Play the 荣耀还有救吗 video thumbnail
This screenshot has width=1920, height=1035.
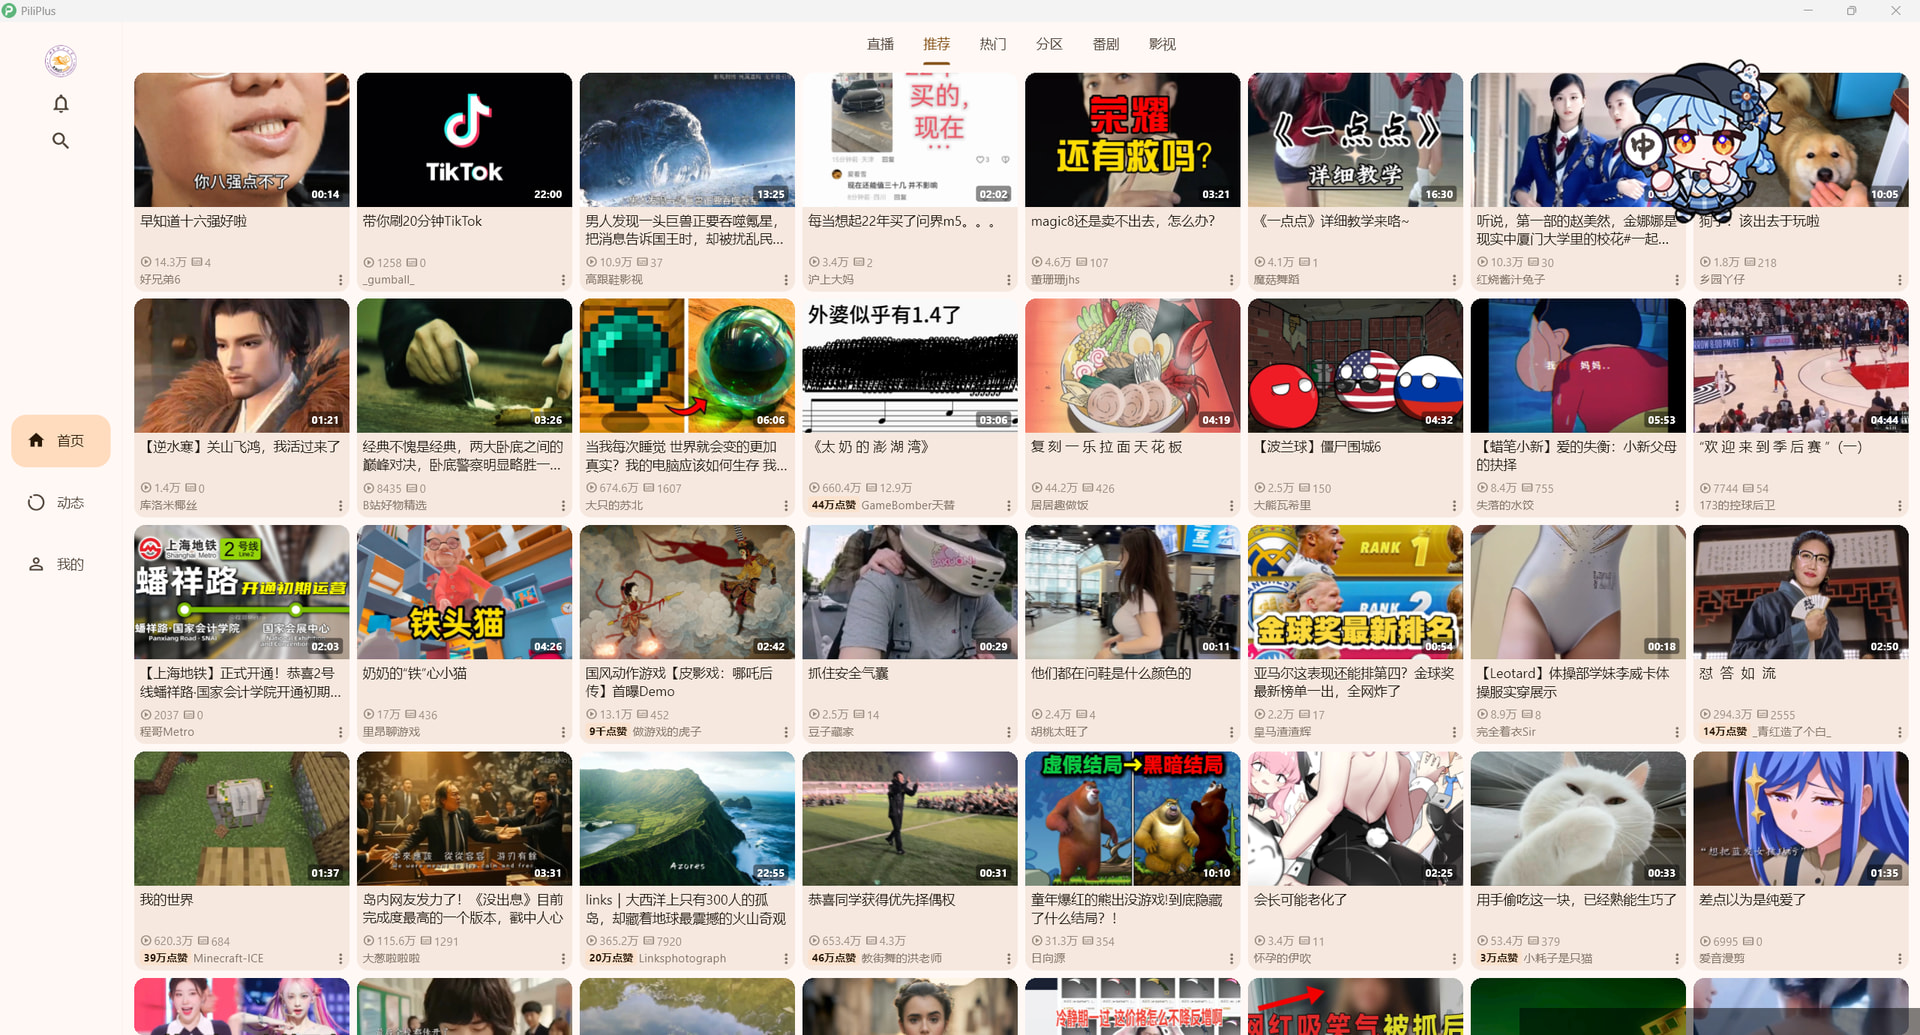pyautogui.click(x=1132, y=140)
